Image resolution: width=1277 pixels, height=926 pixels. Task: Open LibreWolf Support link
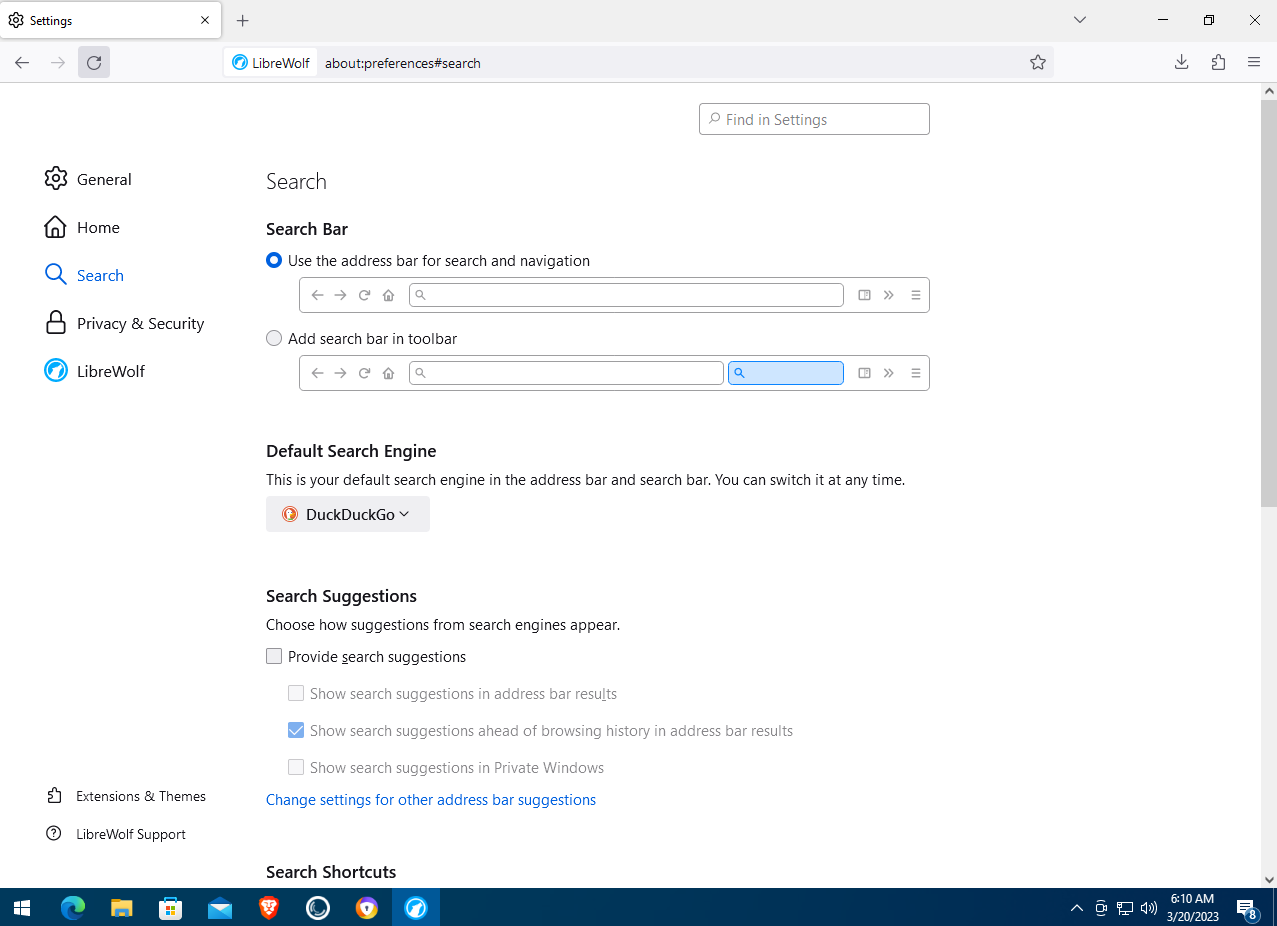(116, 834)
